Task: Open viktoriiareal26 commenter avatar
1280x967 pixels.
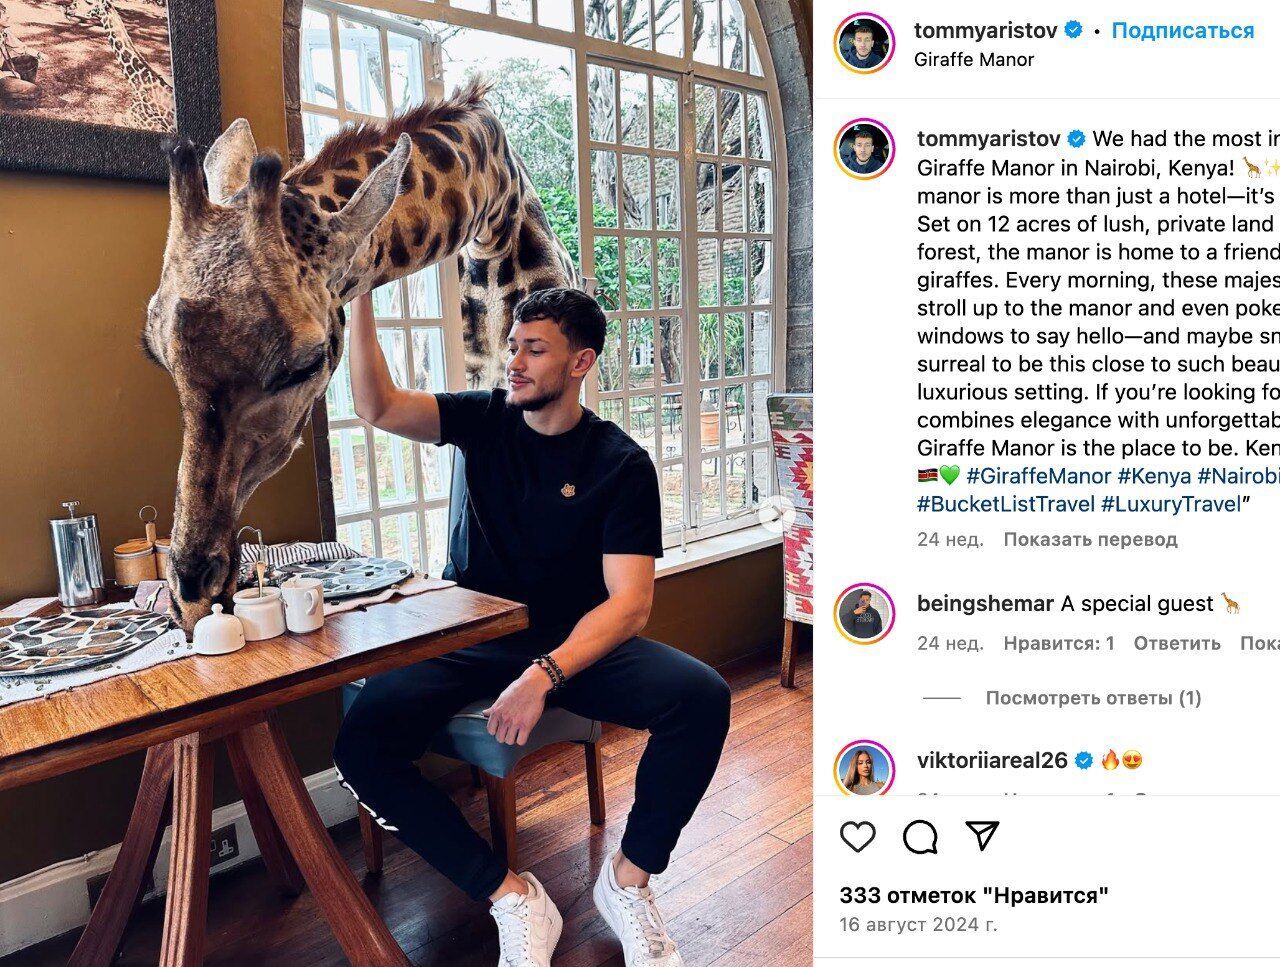Action: point(865,767)
